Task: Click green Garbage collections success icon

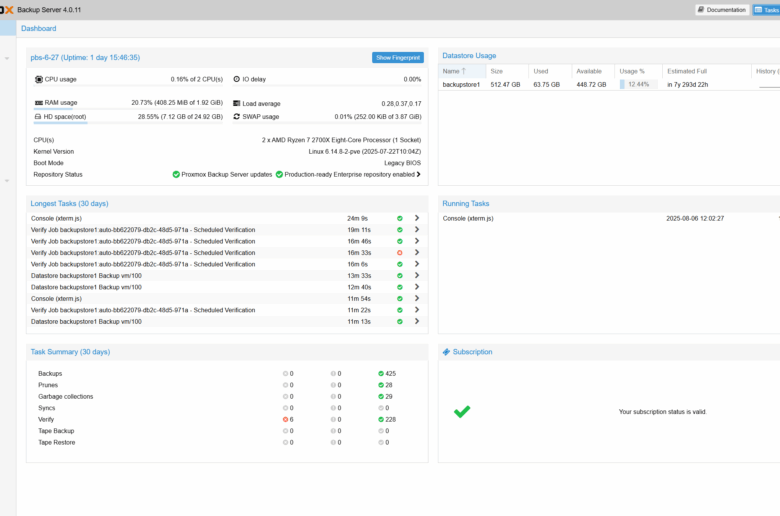Action: pyautogui.click(x=381, y=396)
